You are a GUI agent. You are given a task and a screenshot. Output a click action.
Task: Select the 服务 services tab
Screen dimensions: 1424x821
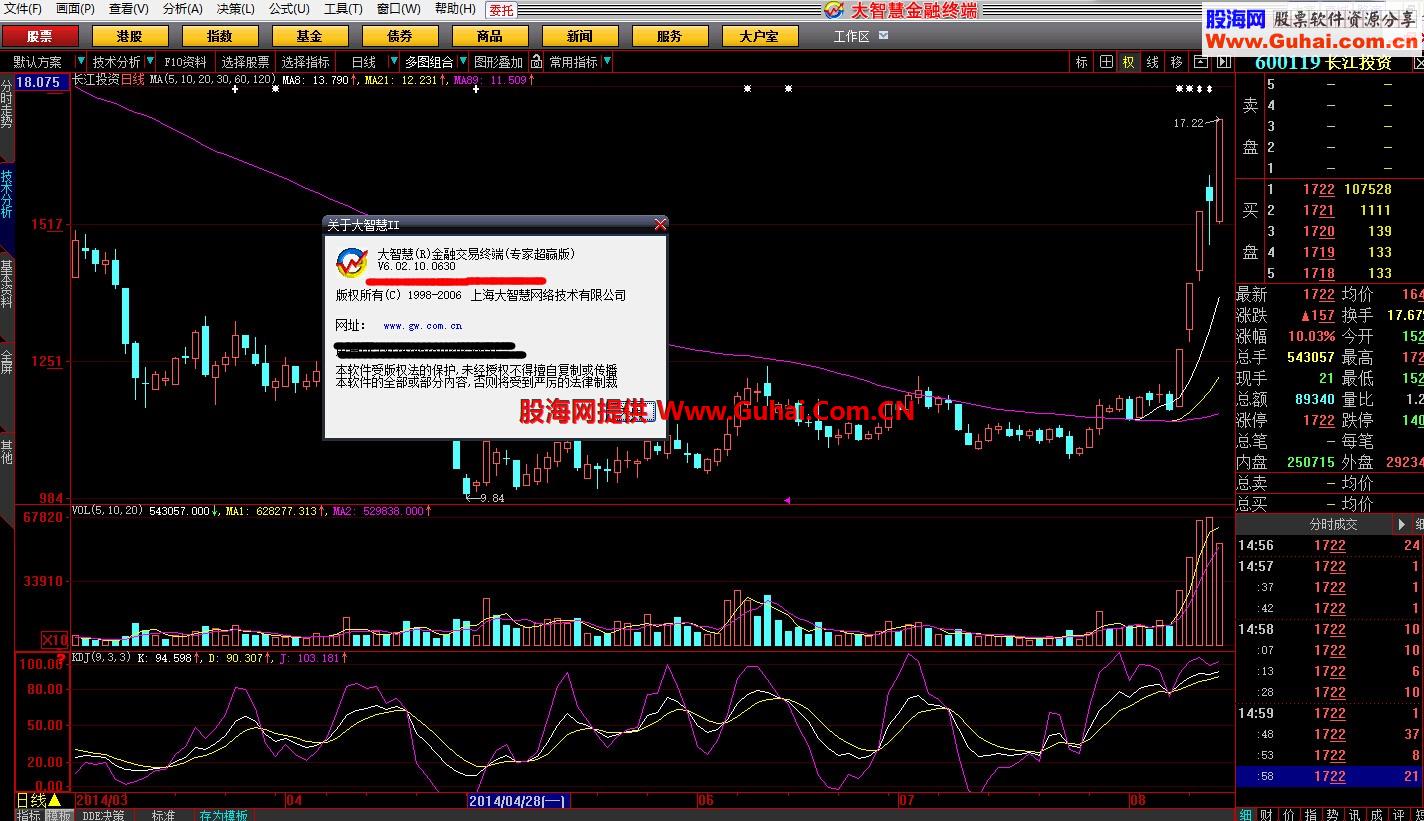pyautogui.click(x=670, y=36)
